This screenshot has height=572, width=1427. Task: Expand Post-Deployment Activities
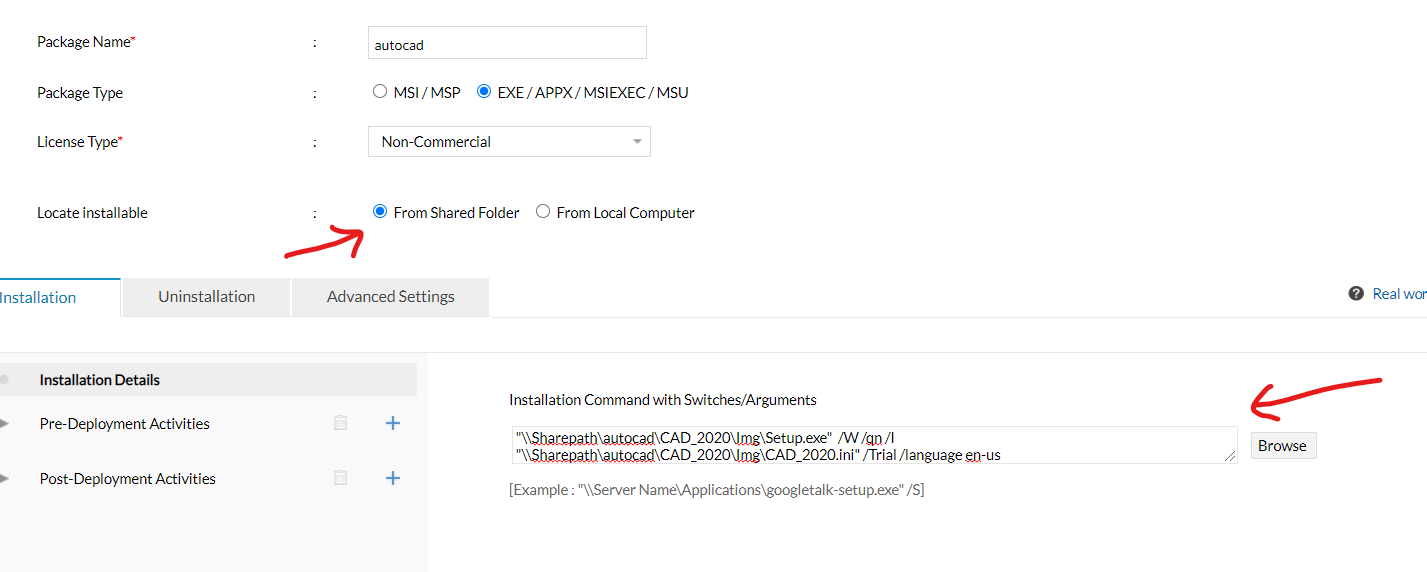(6, 479)
